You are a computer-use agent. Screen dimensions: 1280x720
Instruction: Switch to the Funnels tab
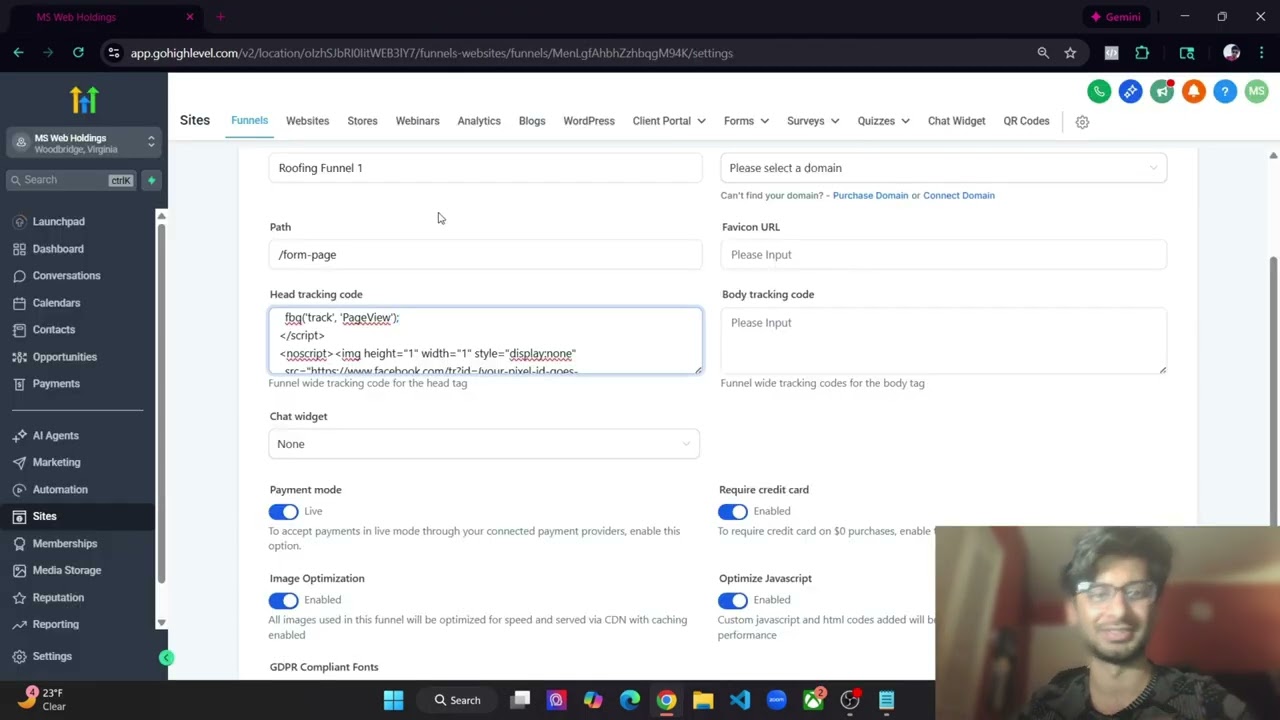click(x=249, y=121)
